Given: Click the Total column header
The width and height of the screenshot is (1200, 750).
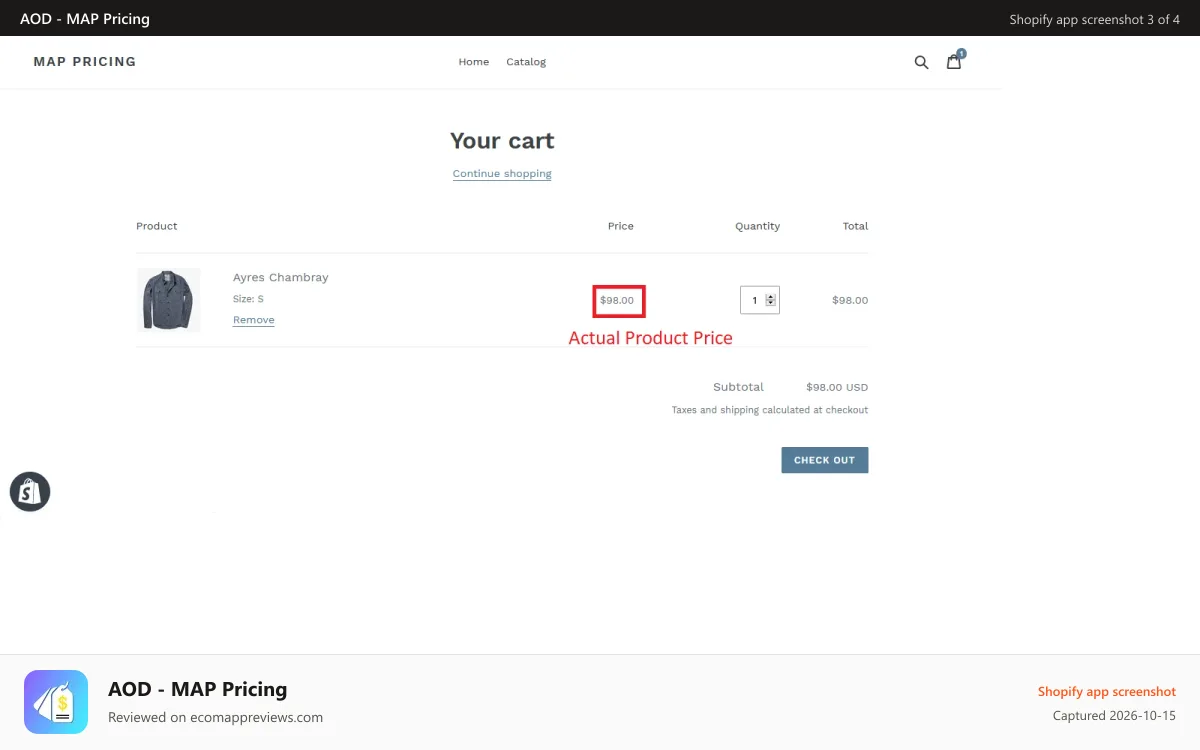Looking at the screenshot, I should click(x=855, y=226).
